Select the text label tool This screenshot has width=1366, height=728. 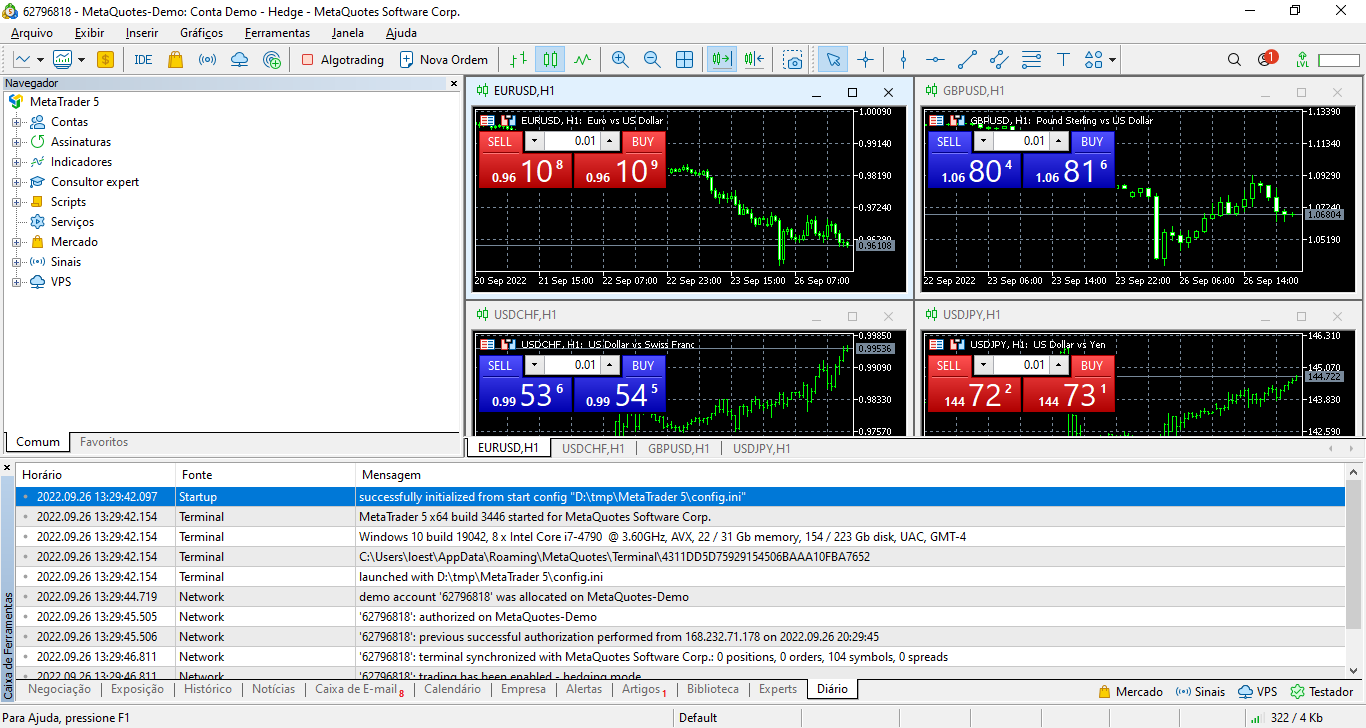(1063, 60)
